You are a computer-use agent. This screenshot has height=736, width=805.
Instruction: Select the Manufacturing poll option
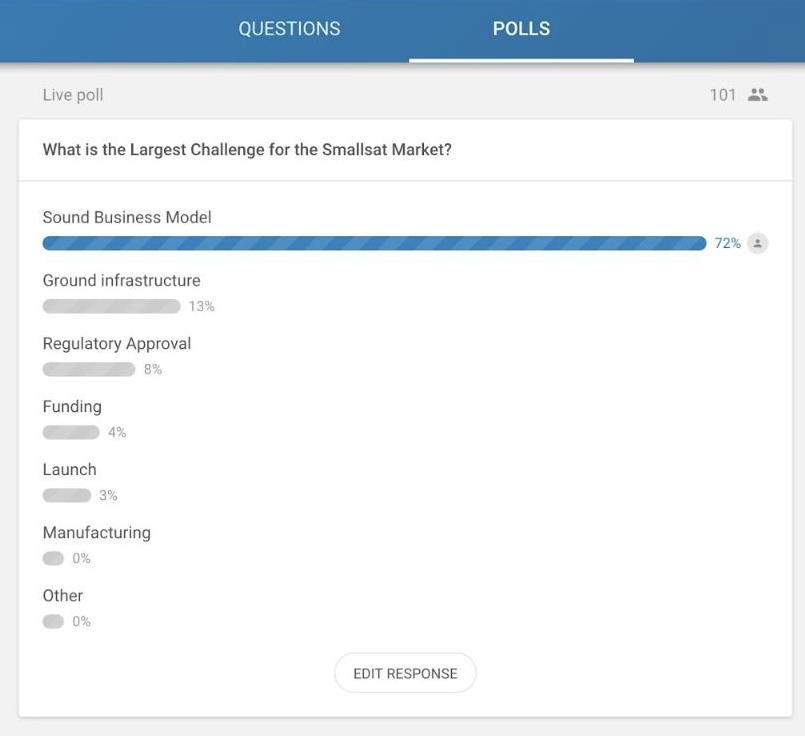point(96,532)
